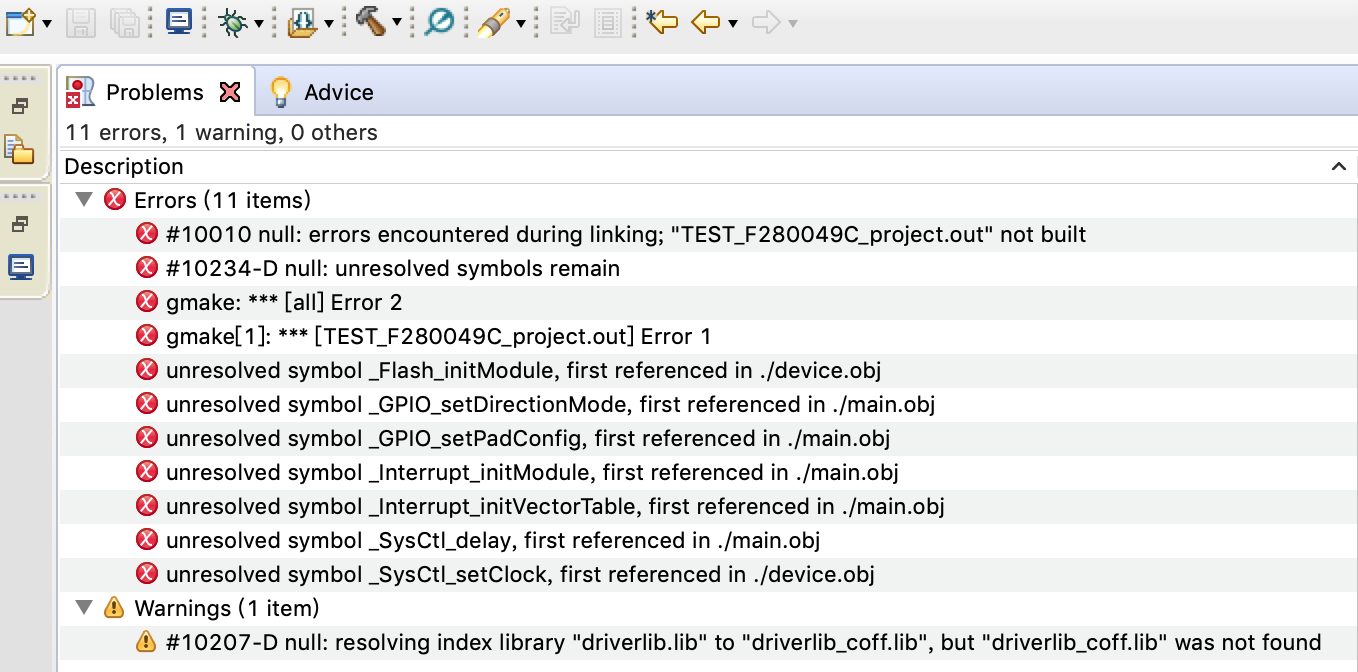Restore the upper left minimized panel
Viewport: 1358px width, 672px height.
click(x=19, y=106)
